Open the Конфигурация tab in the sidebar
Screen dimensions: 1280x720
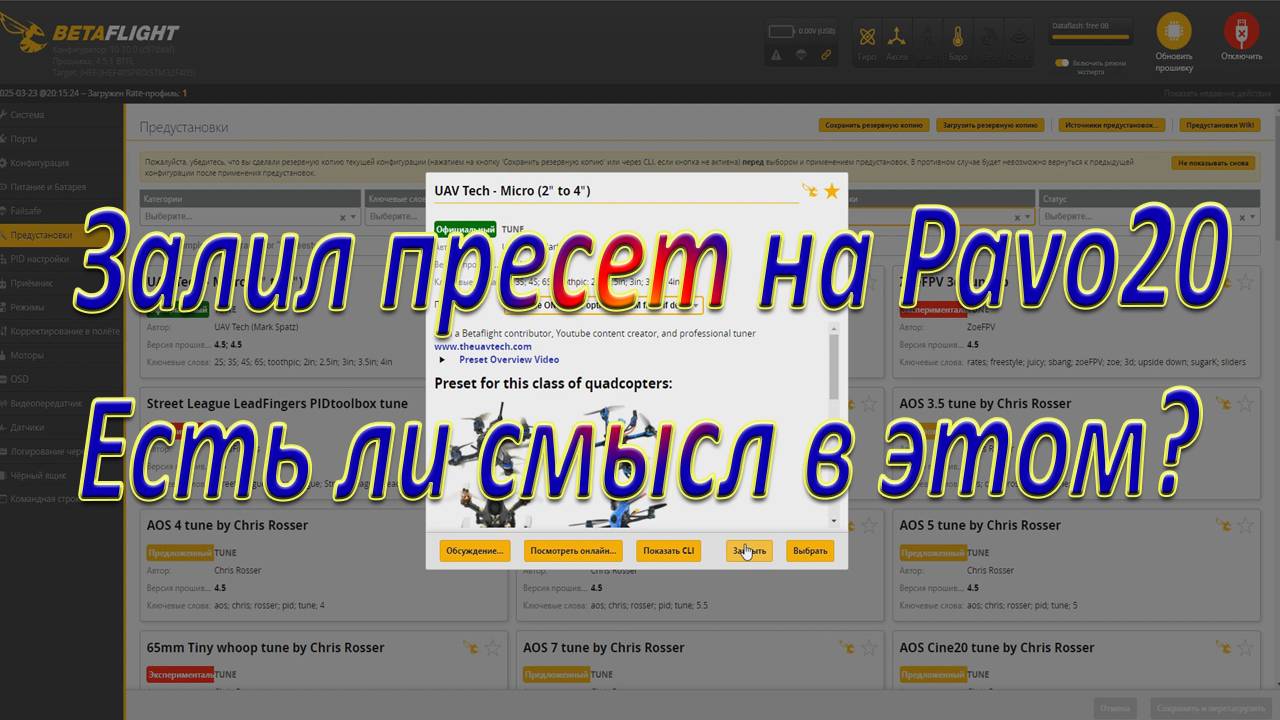click(61, 163)
